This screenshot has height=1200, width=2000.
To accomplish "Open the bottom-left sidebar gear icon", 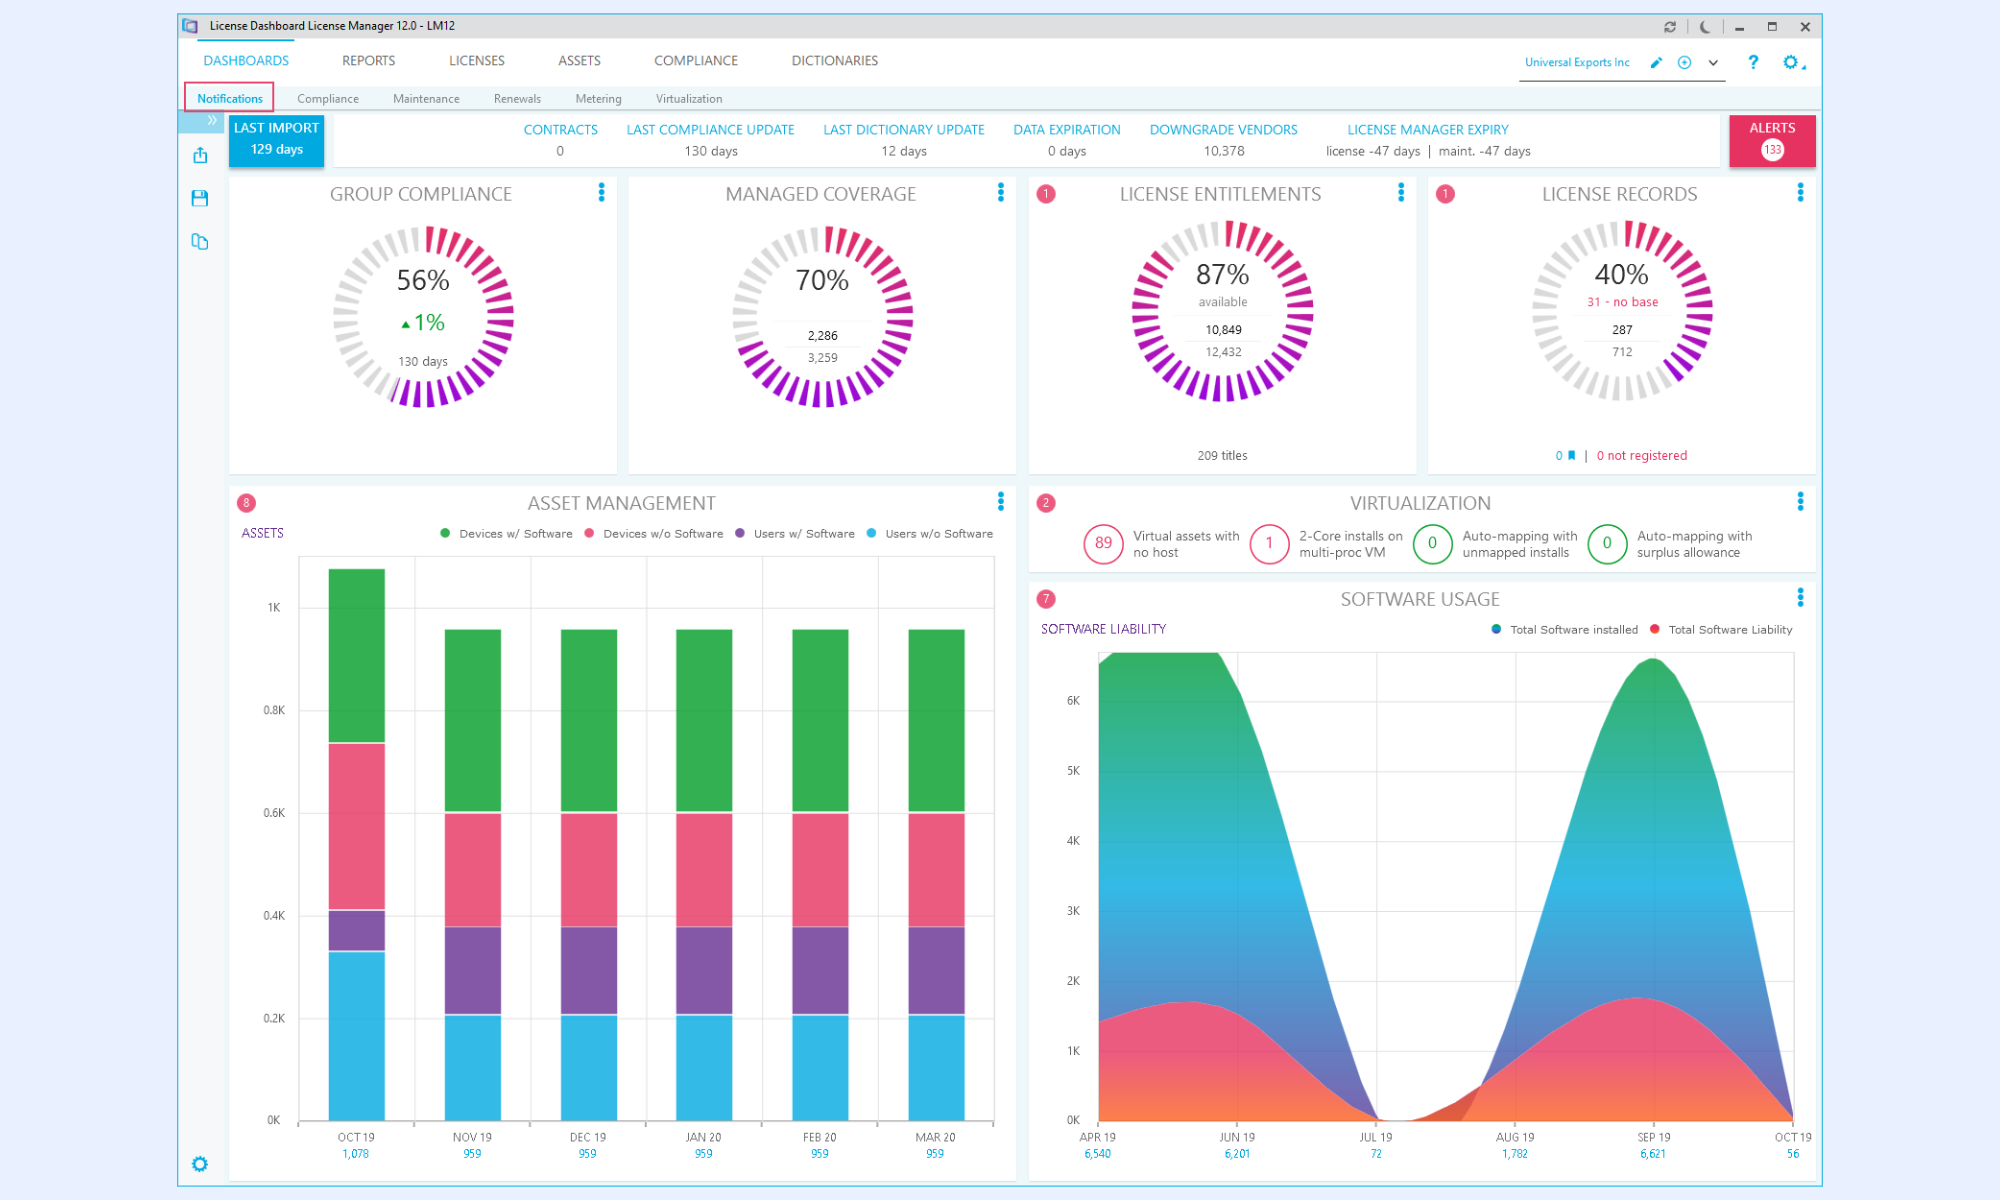I will (x=200, y=1164).
